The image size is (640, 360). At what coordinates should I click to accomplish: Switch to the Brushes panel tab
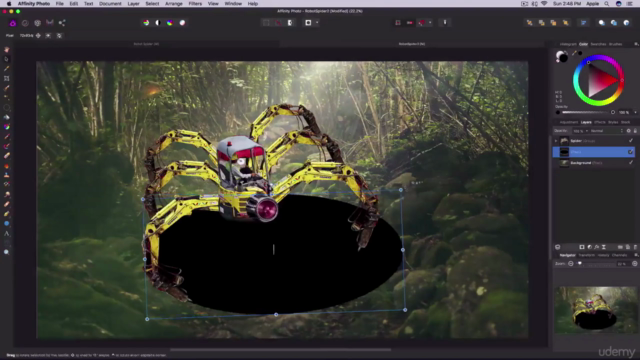coord(616,44)
